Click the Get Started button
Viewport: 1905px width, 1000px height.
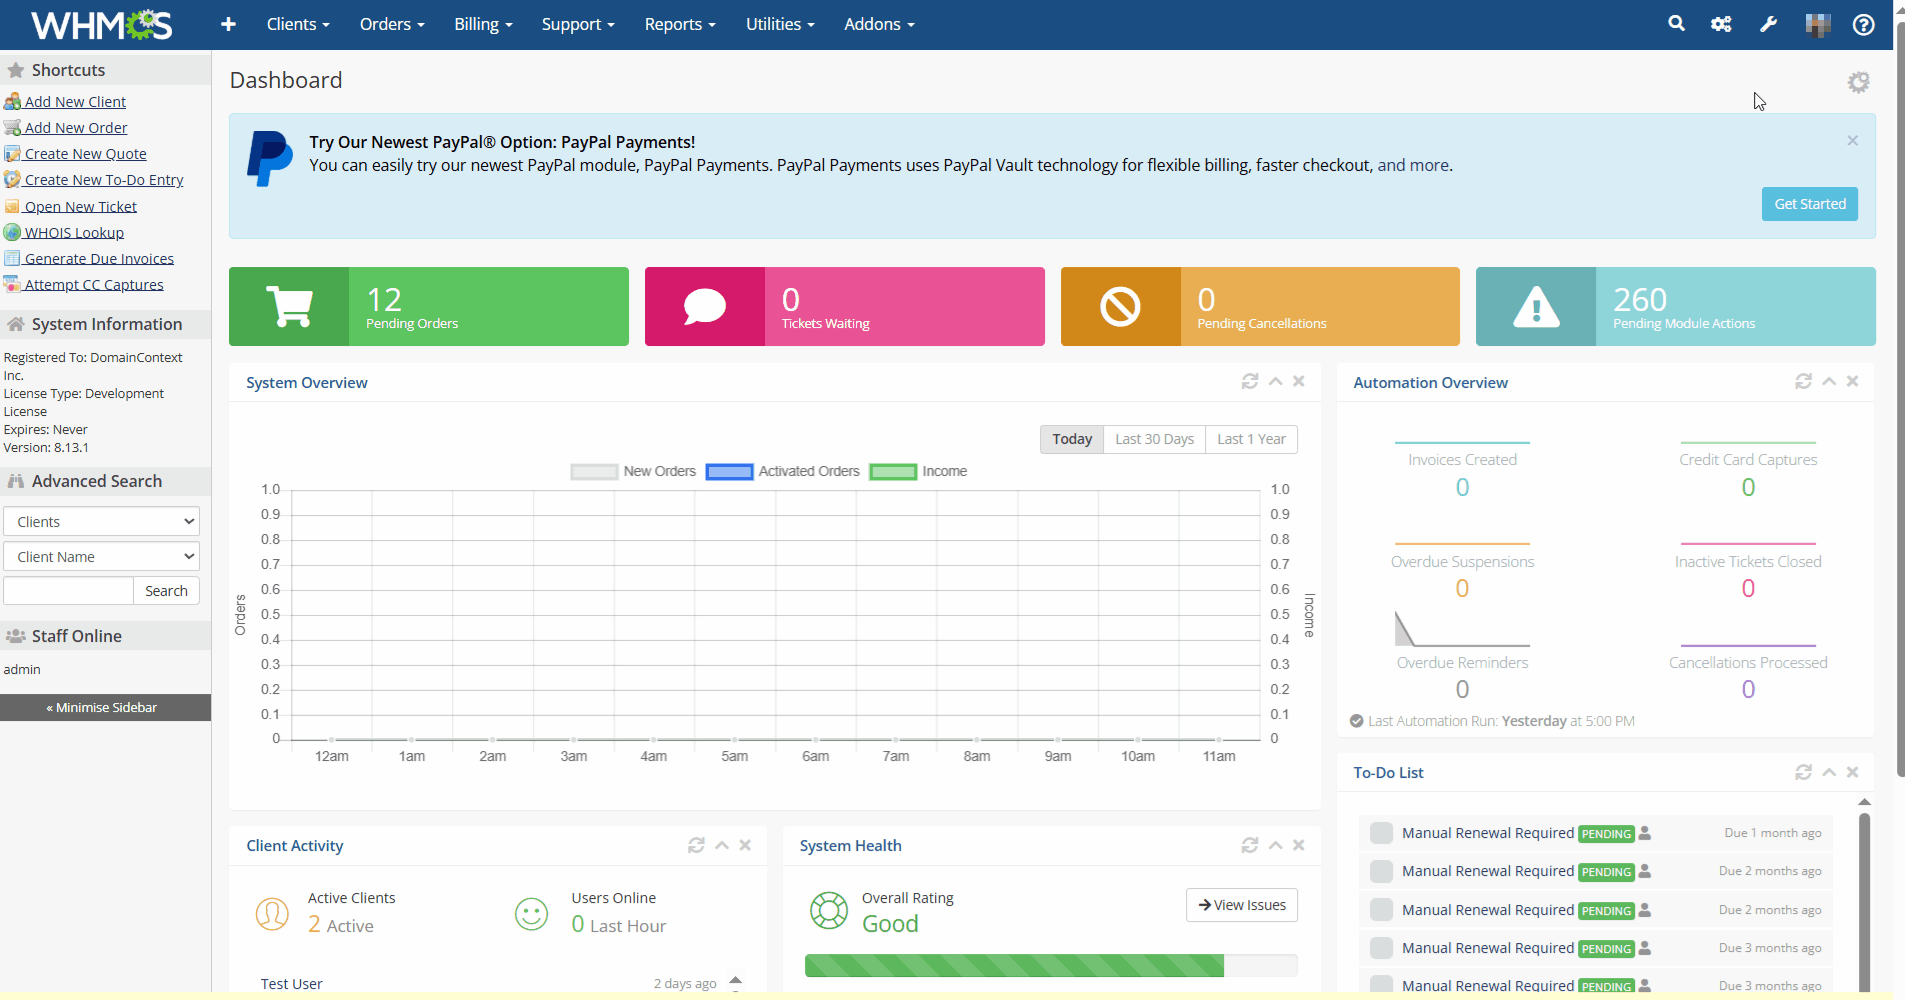(x=1809, y=204)
